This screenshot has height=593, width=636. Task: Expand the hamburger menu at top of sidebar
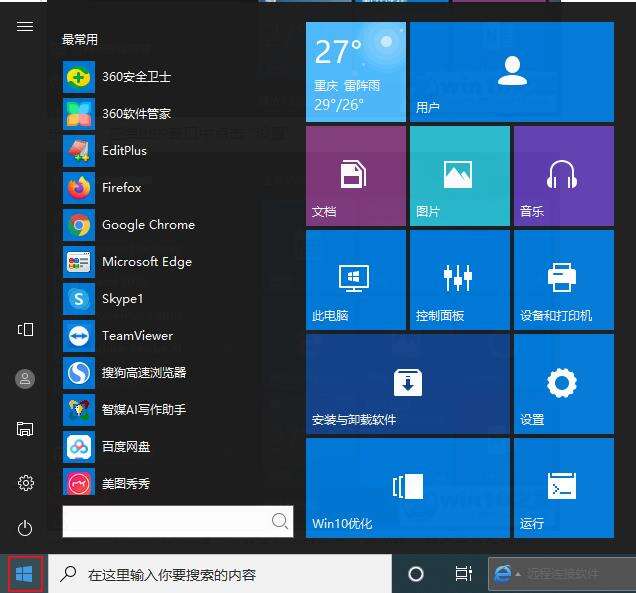tap(25, 26)
